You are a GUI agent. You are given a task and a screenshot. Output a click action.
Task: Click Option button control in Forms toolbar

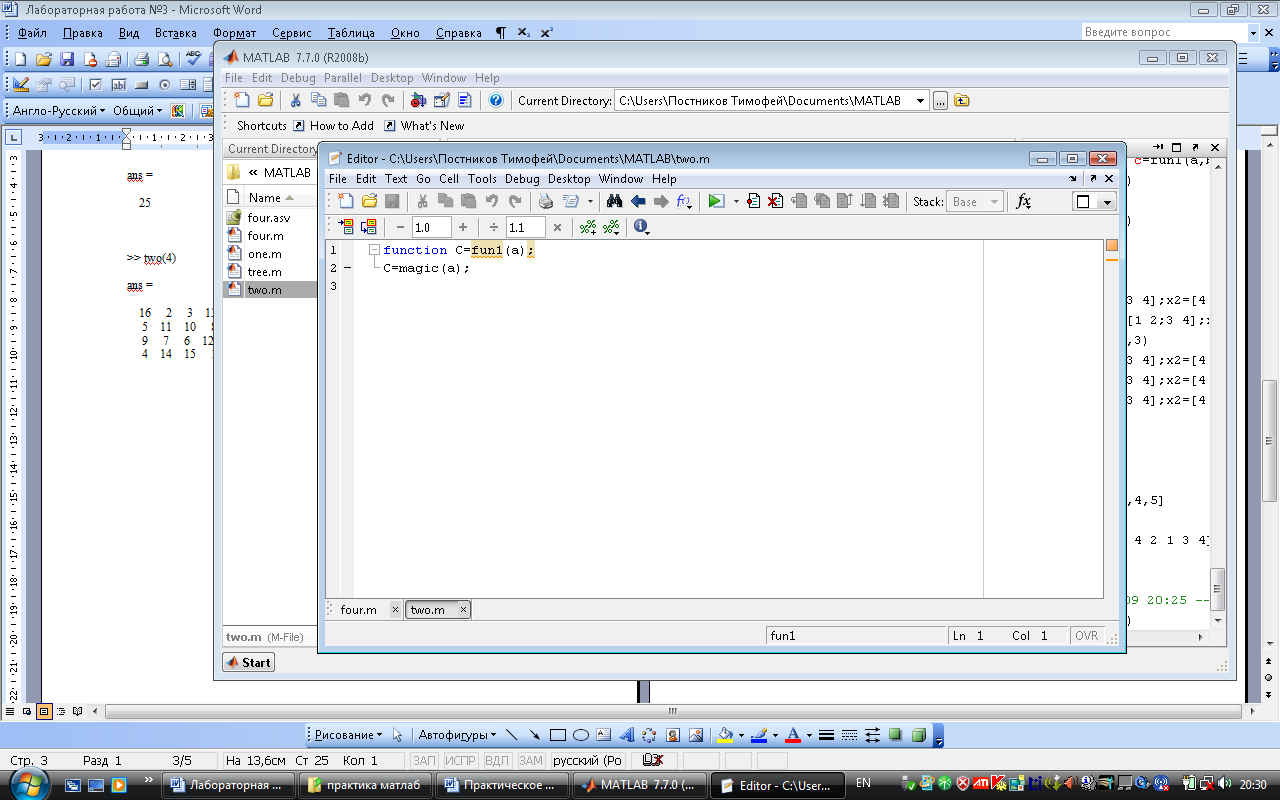(x=165, y=85)
